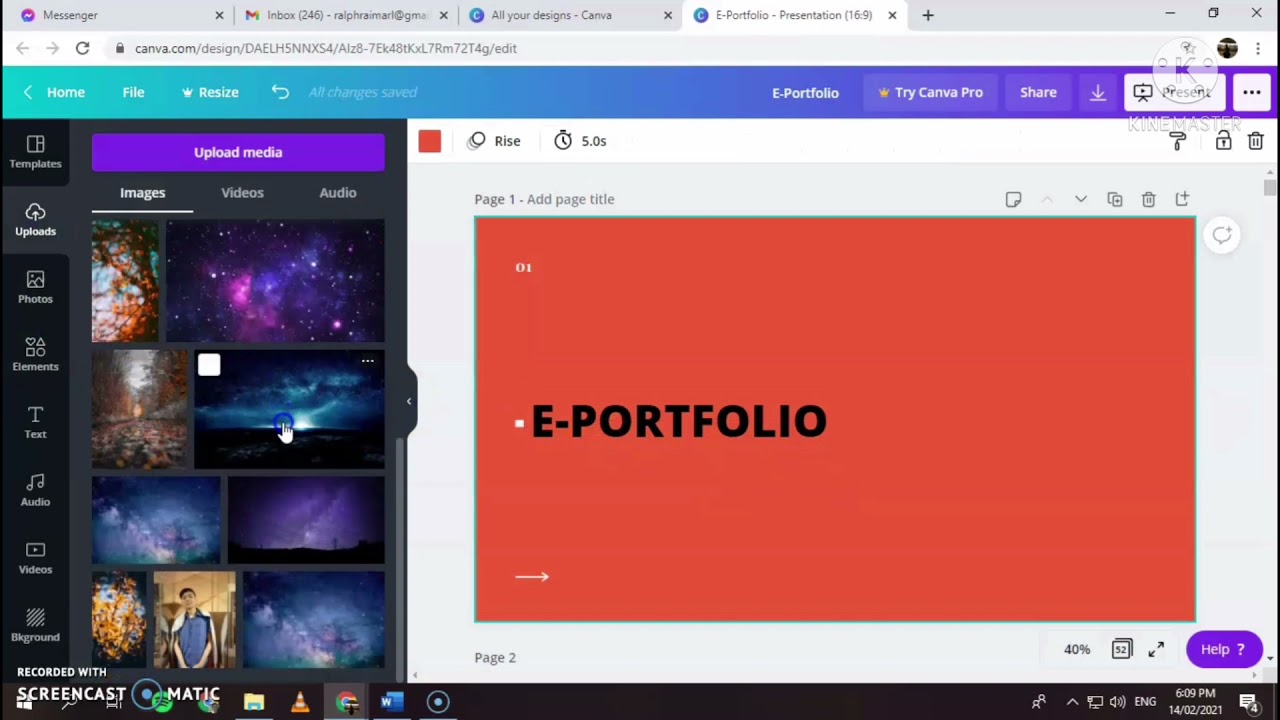
Task: Click the Rise animation icon
Action: pos(476,141)
